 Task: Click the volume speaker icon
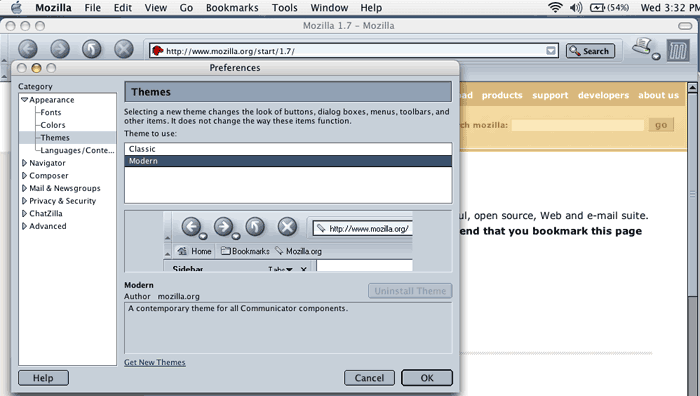pos(576,7)
